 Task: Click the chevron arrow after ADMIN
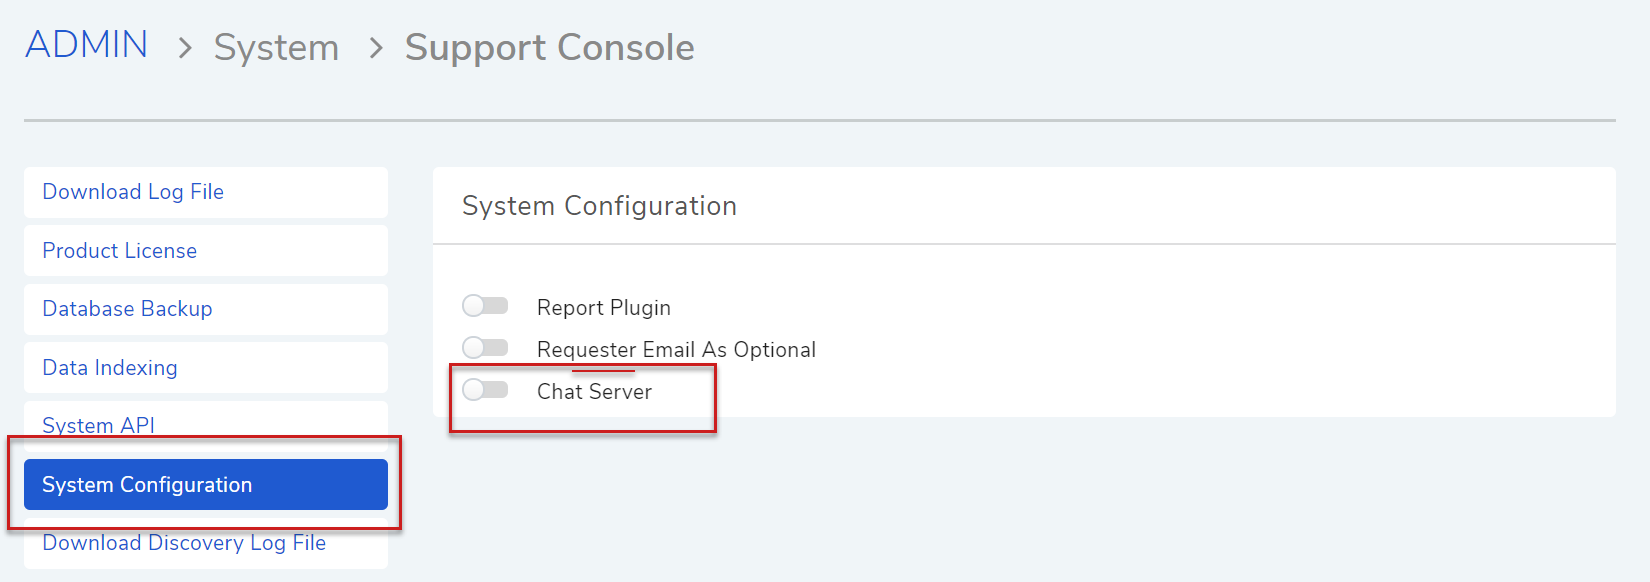point(185,48)
